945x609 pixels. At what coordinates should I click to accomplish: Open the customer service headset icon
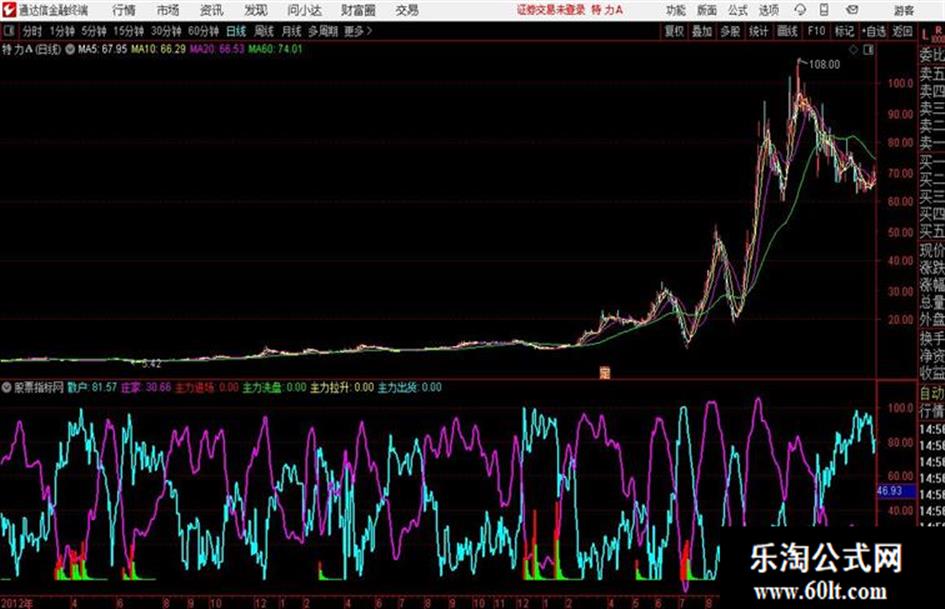tap(800, 10)
